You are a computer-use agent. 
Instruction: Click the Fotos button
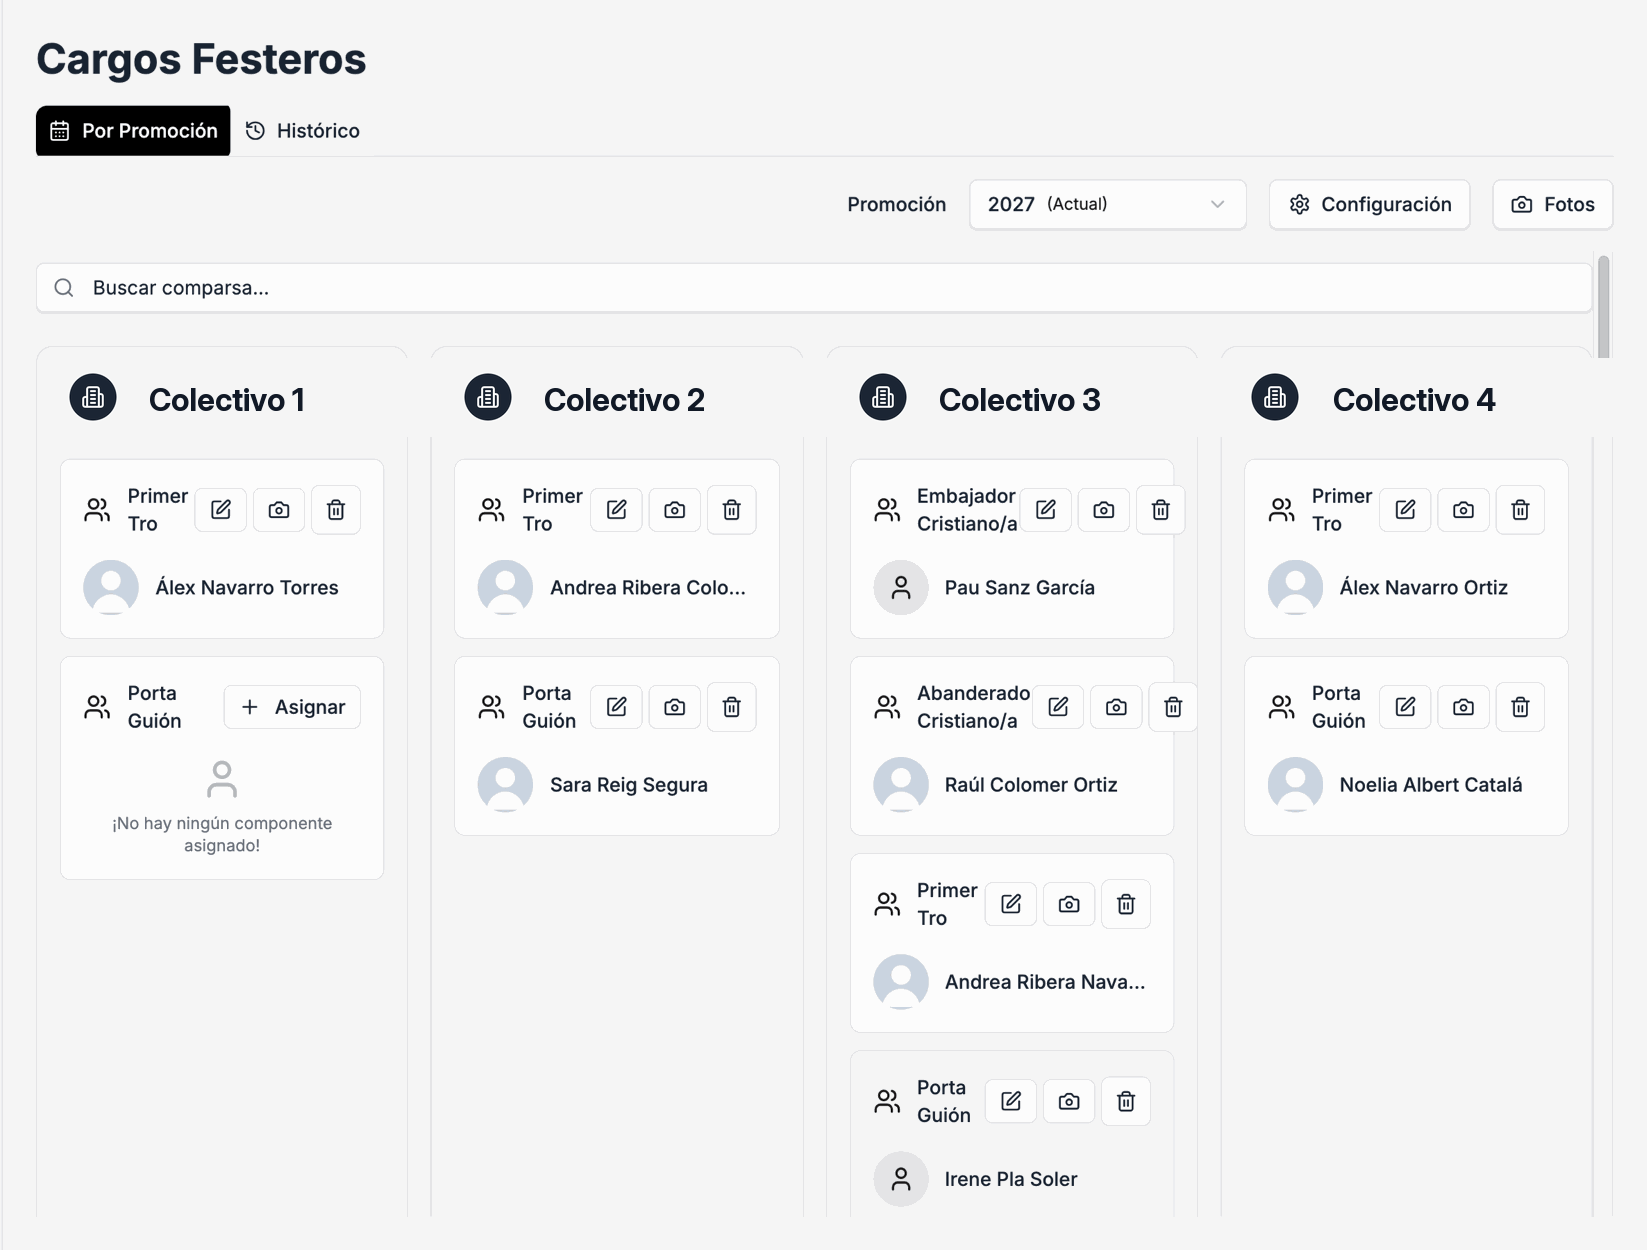coord(1552,204)
